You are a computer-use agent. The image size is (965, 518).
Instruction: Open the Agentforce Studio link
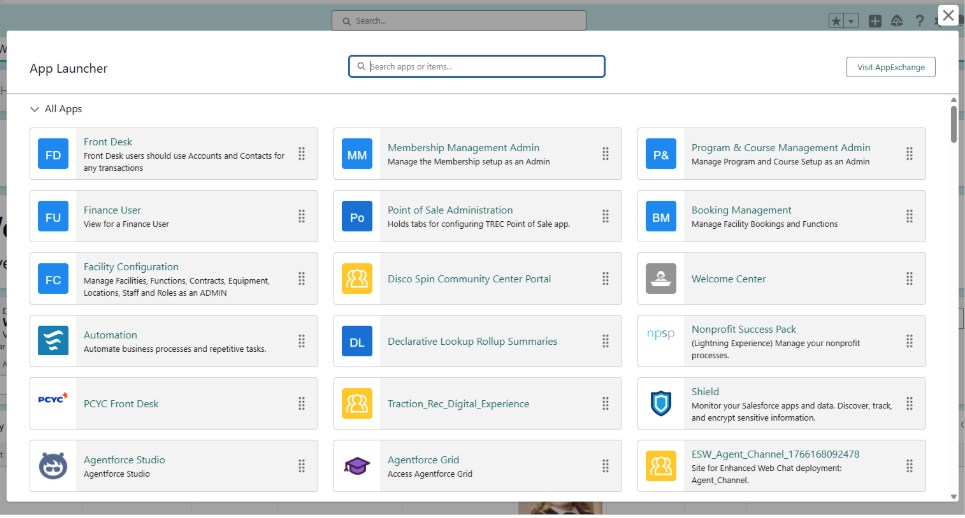[x=124, y=460]
